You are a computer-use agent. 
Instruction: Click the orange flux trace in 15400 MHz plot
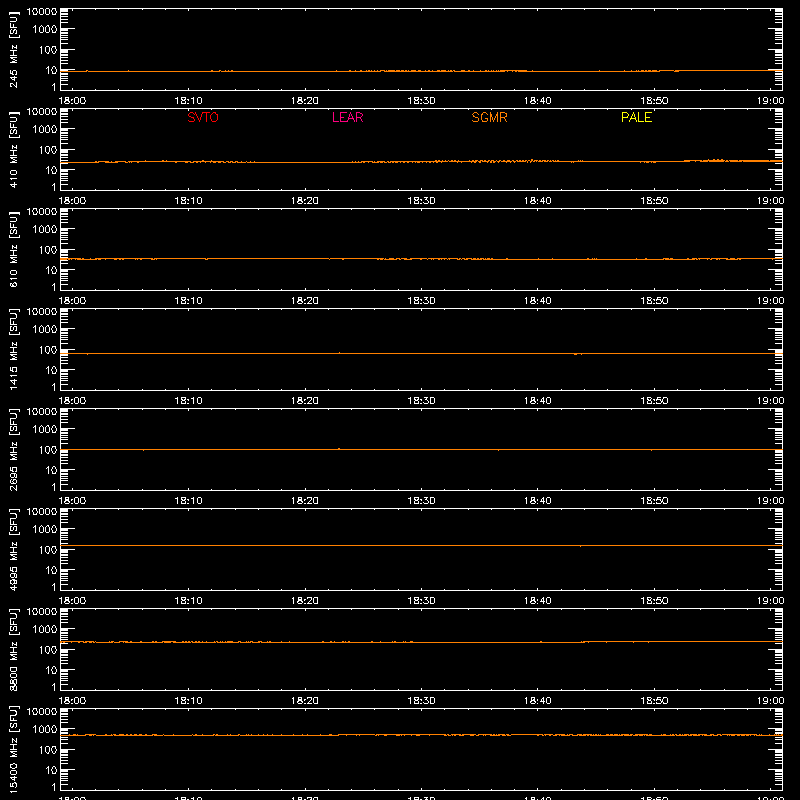pos(421,735)
